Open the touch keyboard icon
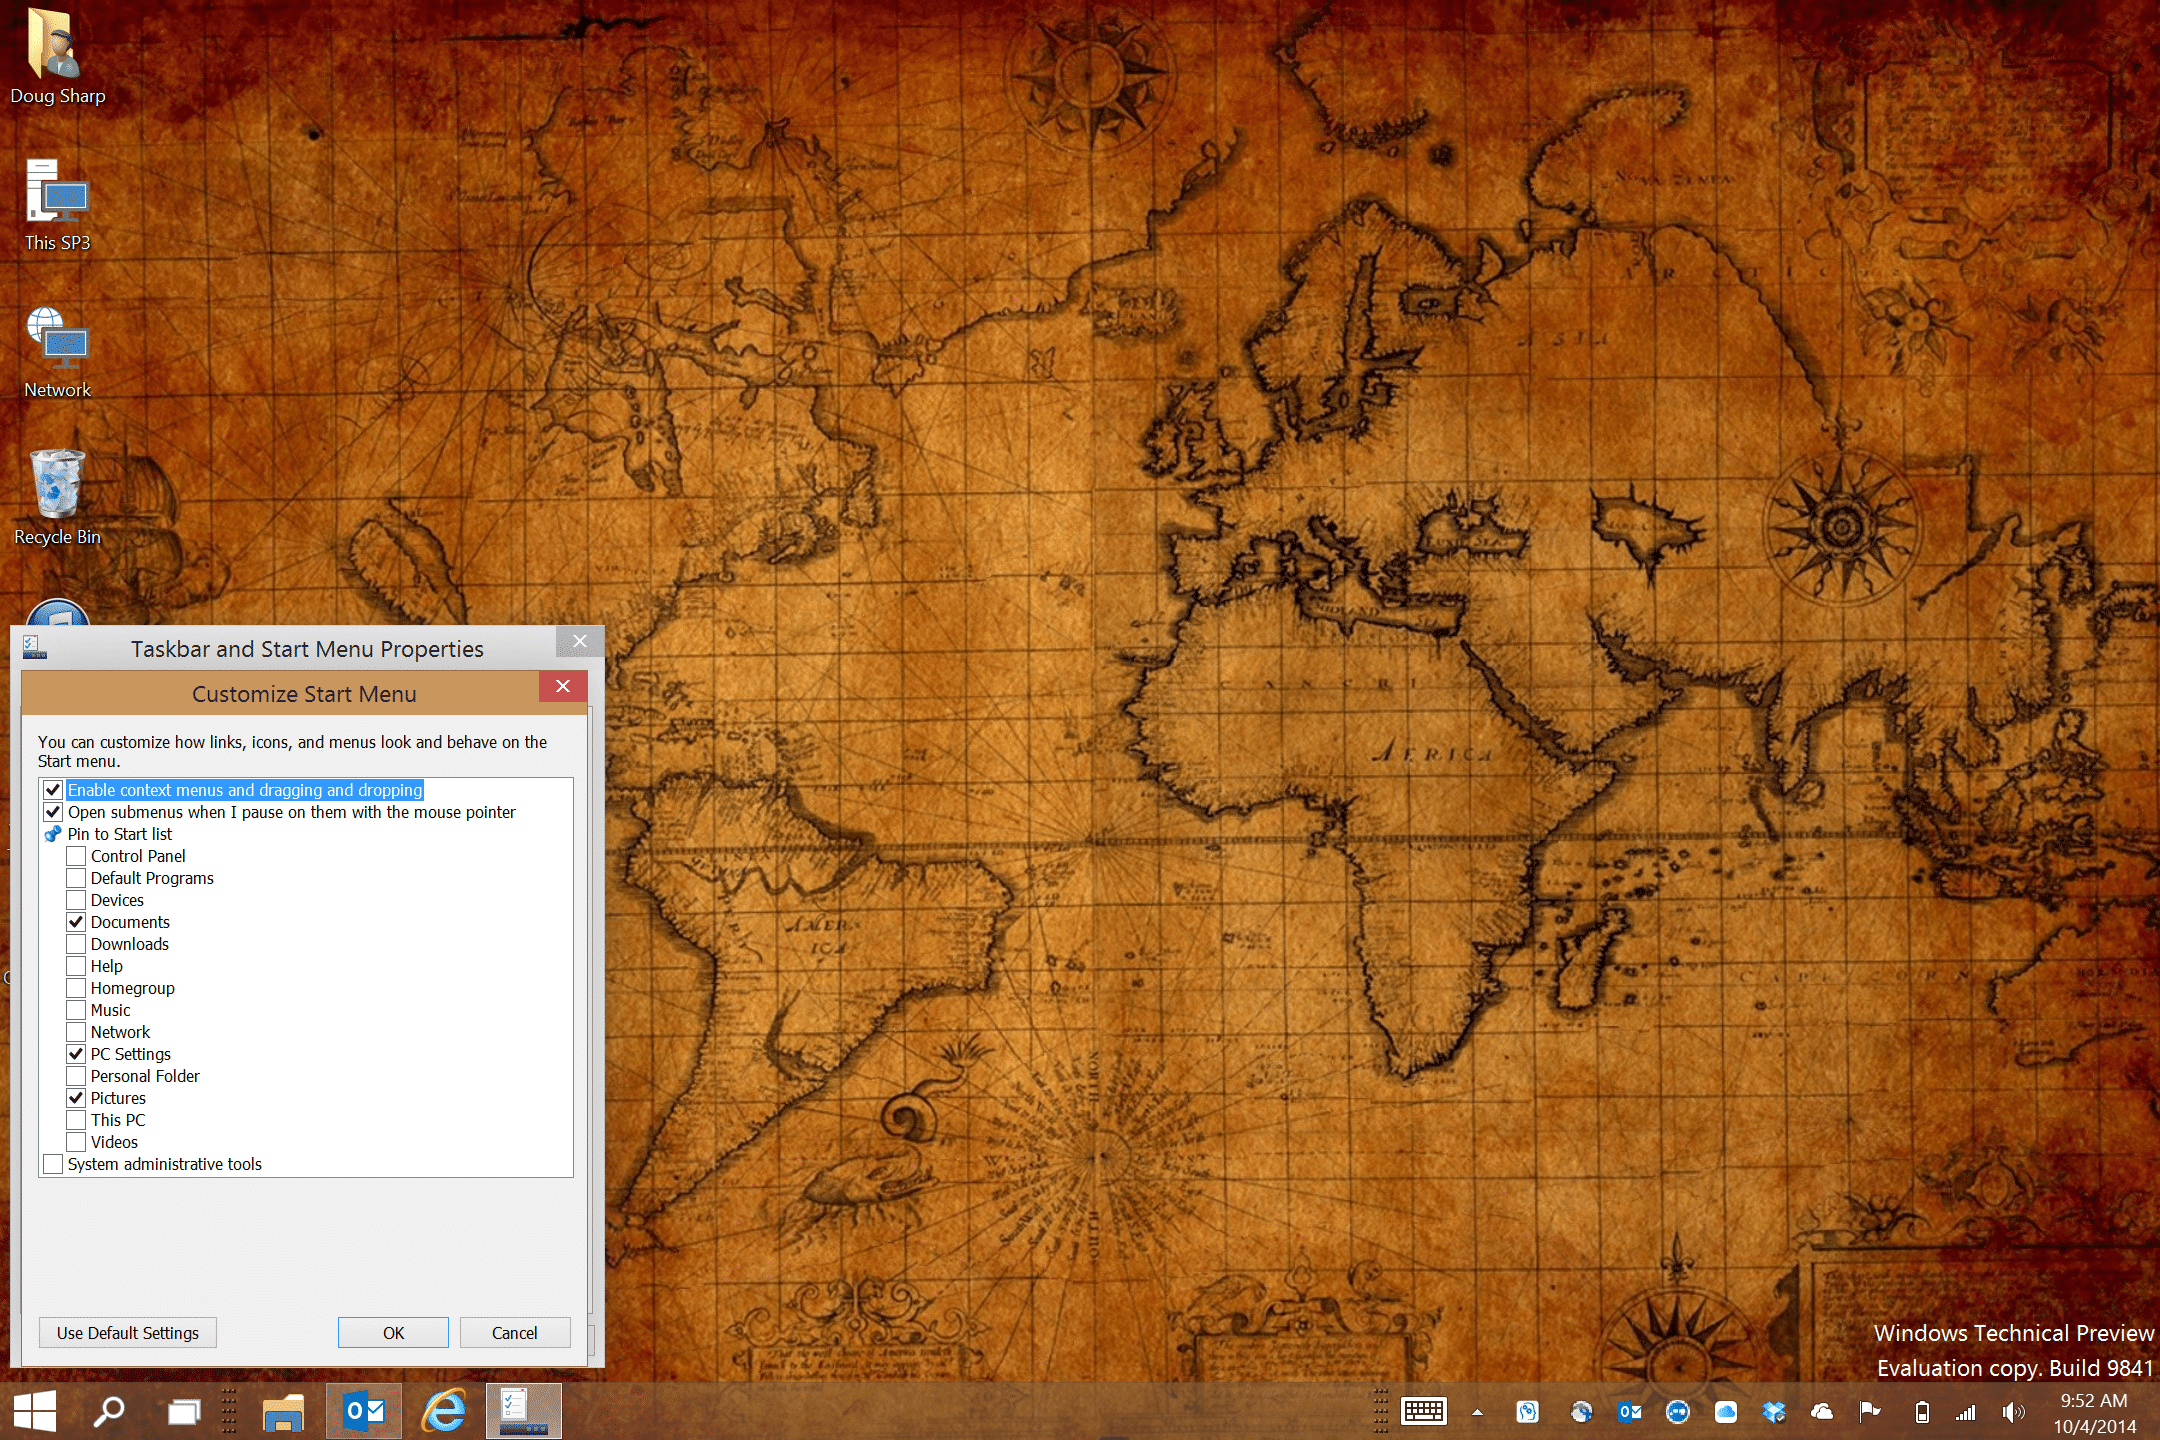Image resolution: width=2160 pixels, height=1440 pixels. [1424, 1411]
